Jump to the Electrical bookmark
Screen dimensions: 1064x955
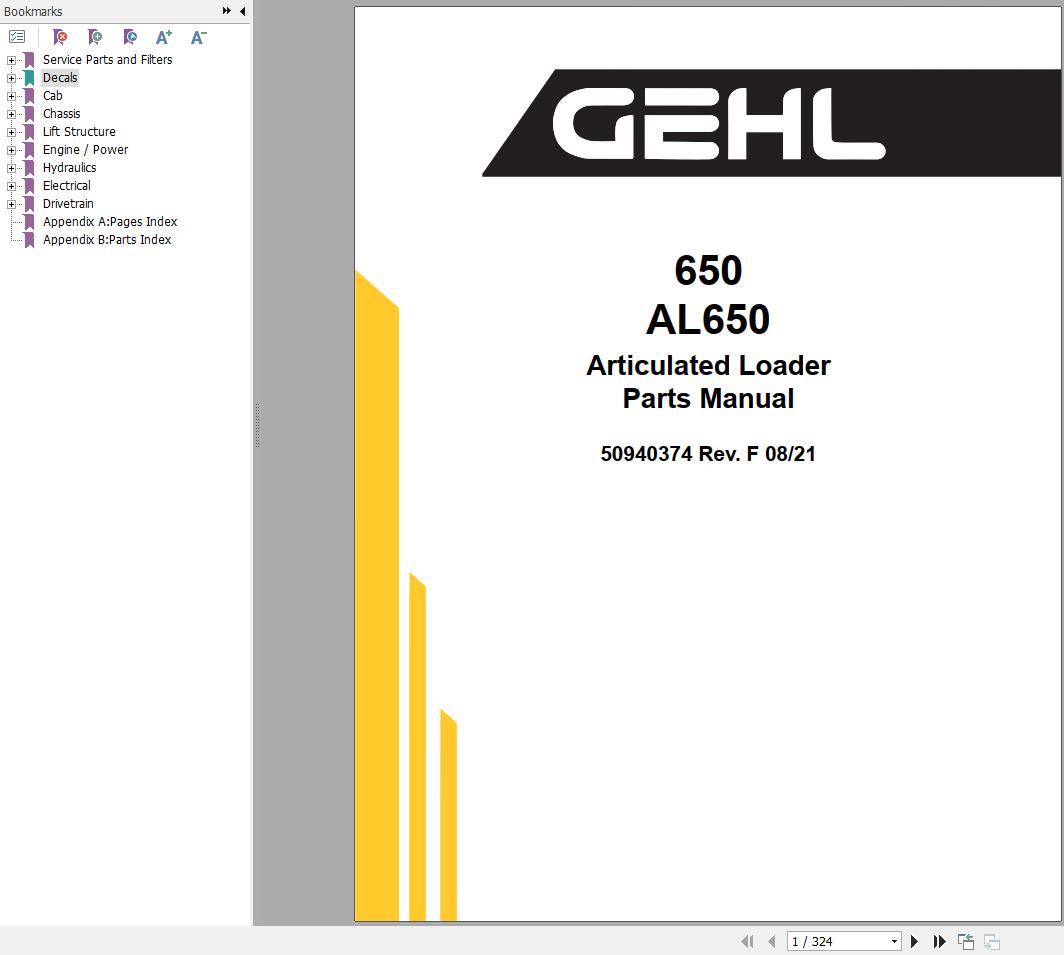pos(66,186)
